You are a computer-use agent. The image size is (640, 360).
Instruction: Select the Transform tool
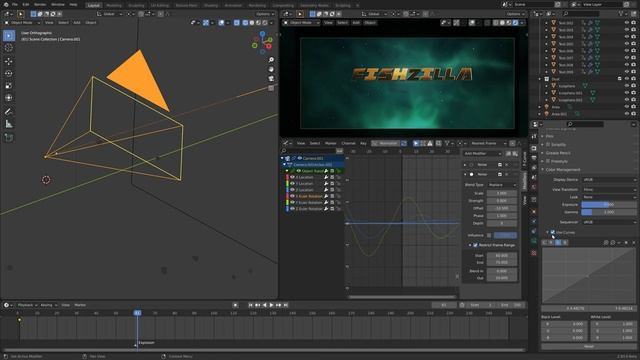(9, 98)
